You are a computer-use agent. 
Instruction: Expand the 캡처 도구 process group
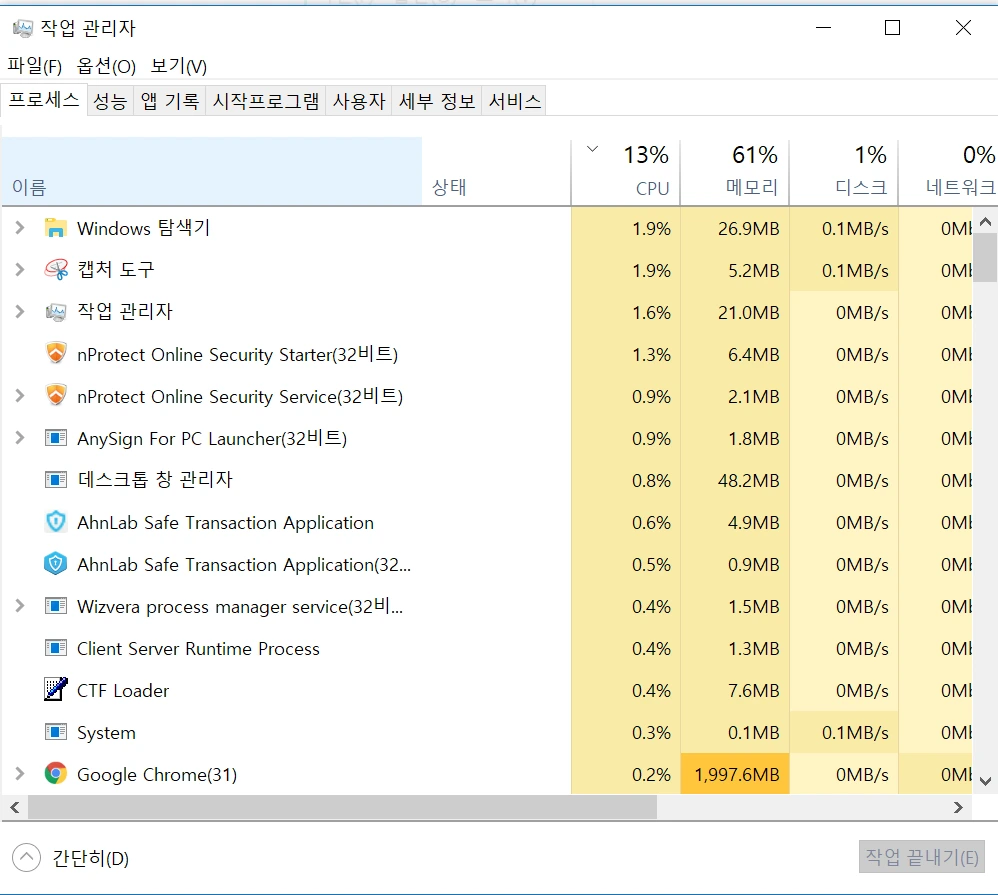pyautogui.click(x=20, y=270)
